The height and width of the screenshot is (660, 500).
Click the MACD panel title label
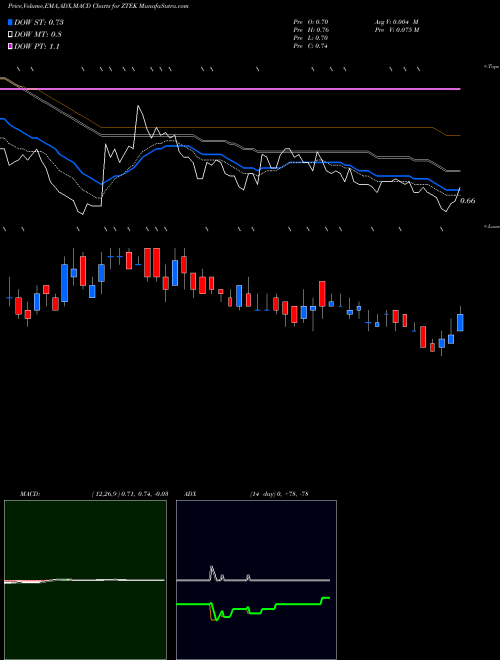coord(30,494)
